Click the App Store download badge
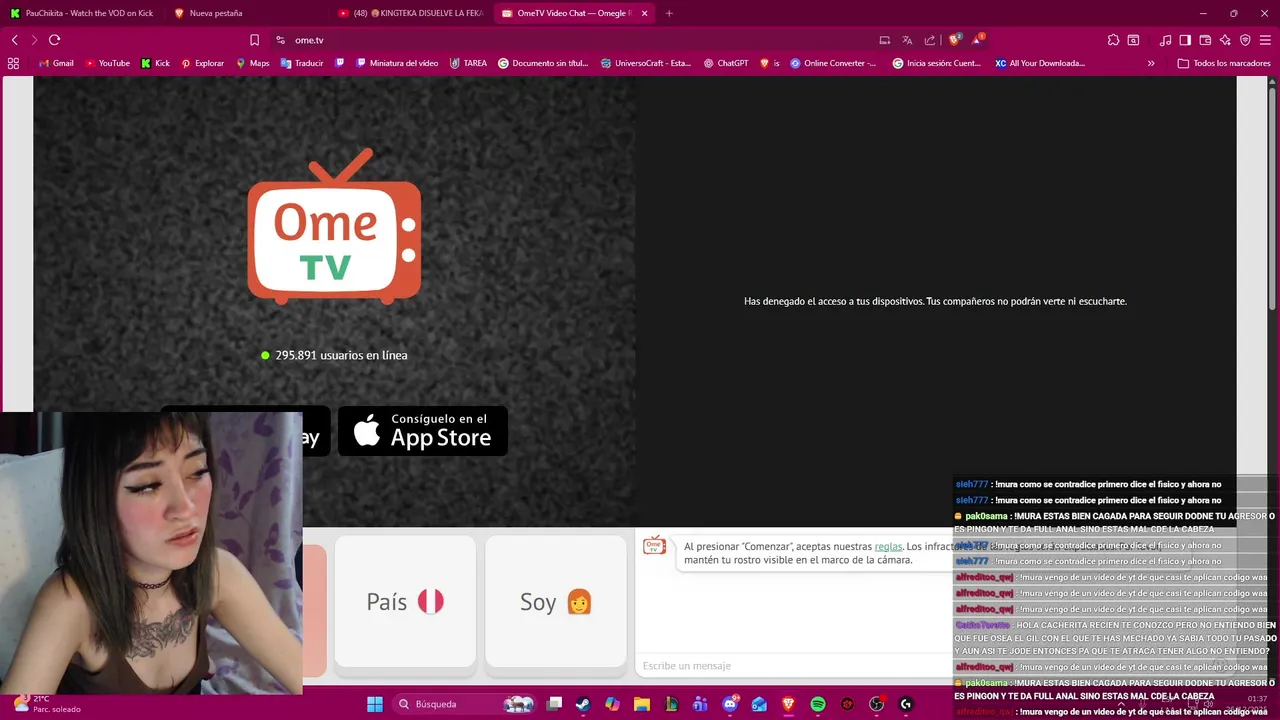 tap(423, 431)
